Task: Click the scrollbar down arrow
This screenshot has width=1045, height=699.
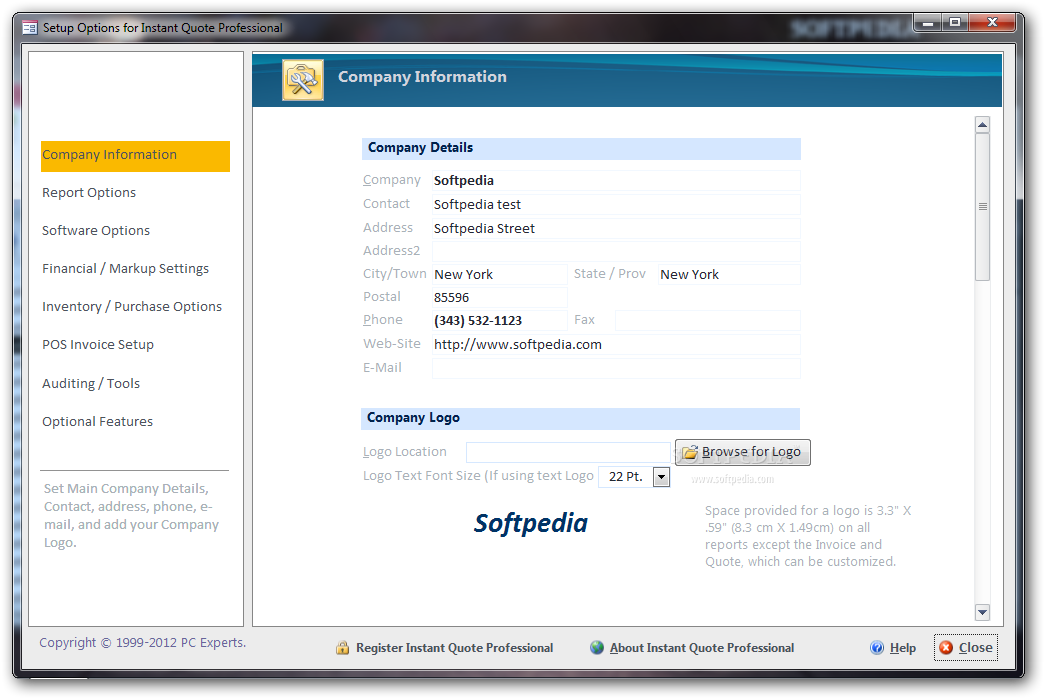Action: pyautogui.click(x=982, y=612)
